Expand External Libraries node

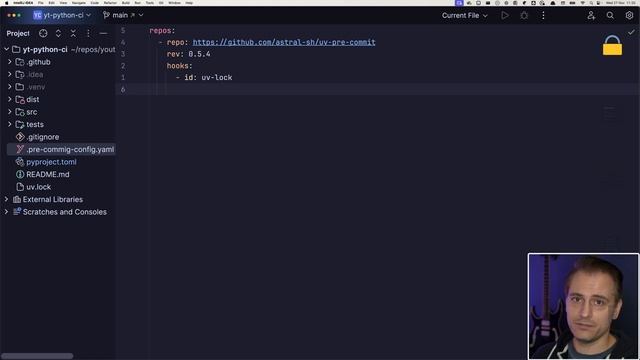coord(6,199)
